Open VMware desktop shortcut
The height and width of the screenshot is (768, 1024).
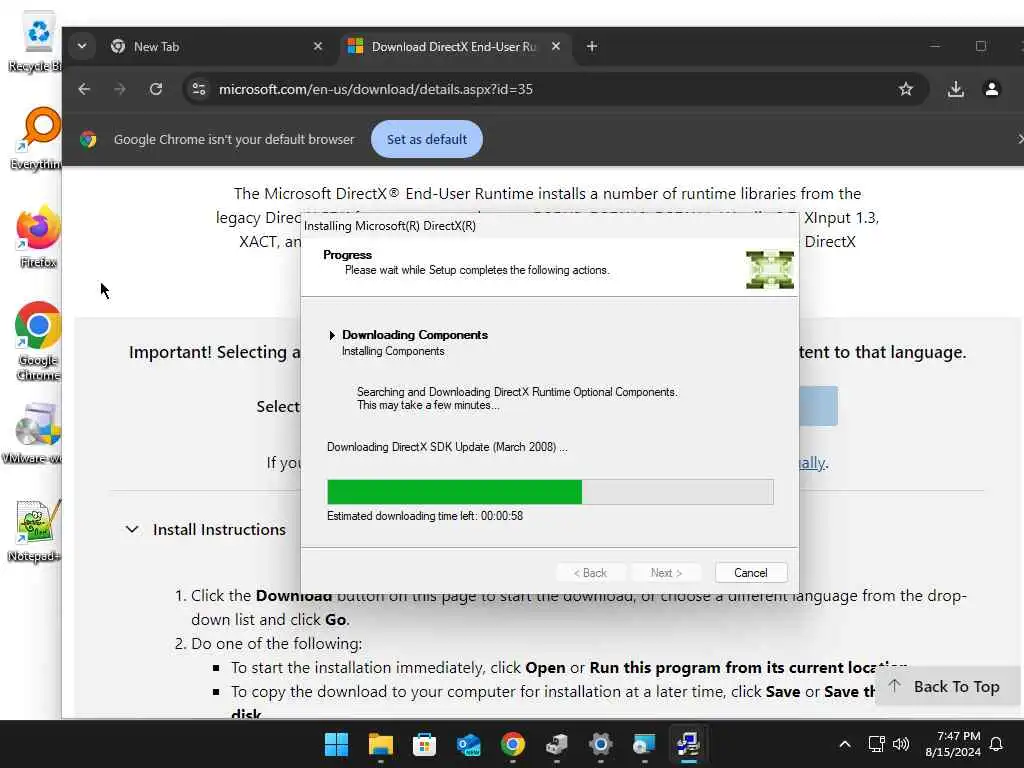coord(34,432)
